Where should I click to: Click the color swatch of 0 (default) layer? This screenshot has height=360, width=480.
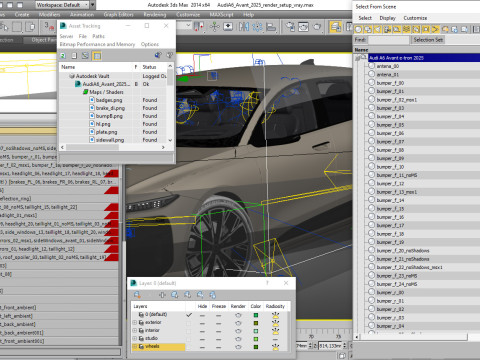tap(256, 315)
